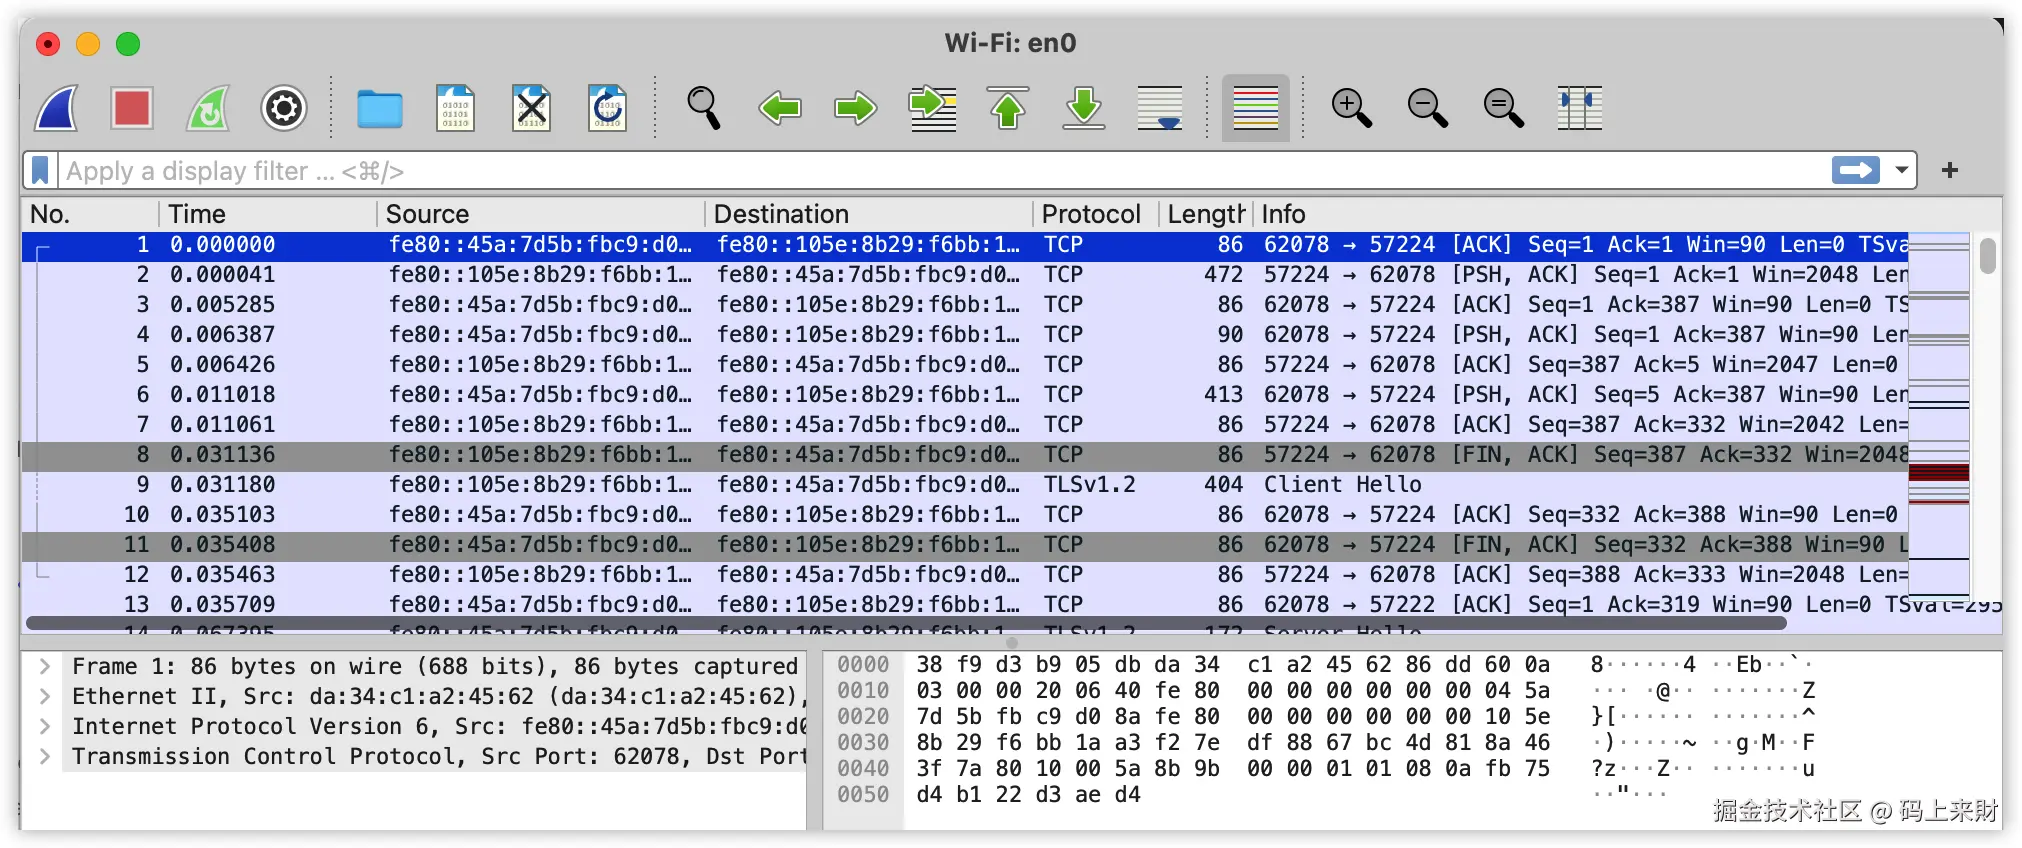
Task: Go to specified packet icon
Action: 932,108
